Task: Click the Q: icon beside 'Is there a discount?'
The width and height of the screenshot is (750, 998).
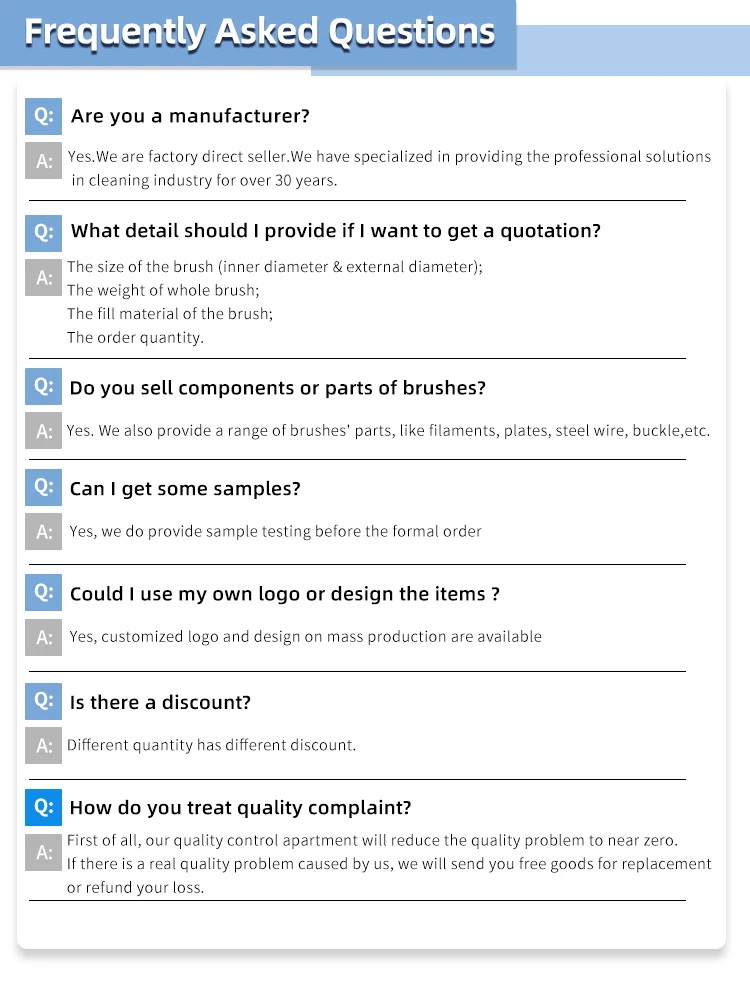Action: [x=43, y=701]
